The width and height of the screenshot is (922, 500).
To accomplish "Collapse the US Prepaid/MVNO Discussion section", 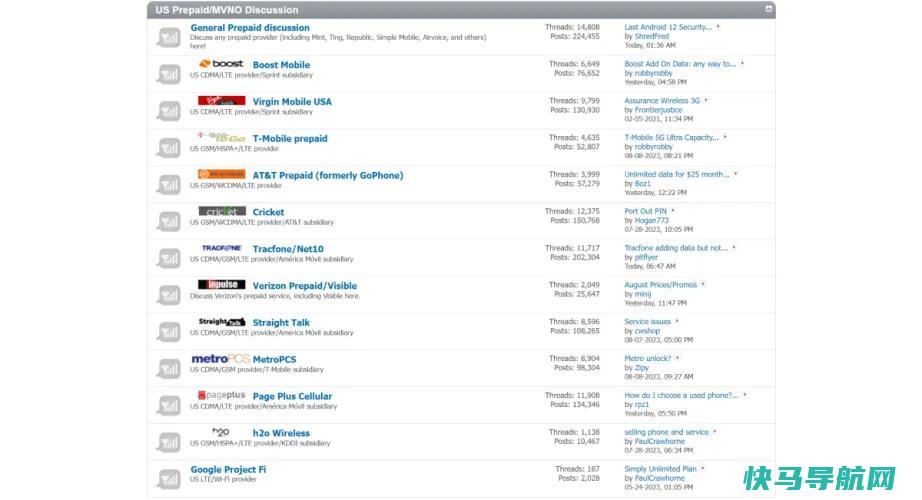I will click(x=768, y=9).
